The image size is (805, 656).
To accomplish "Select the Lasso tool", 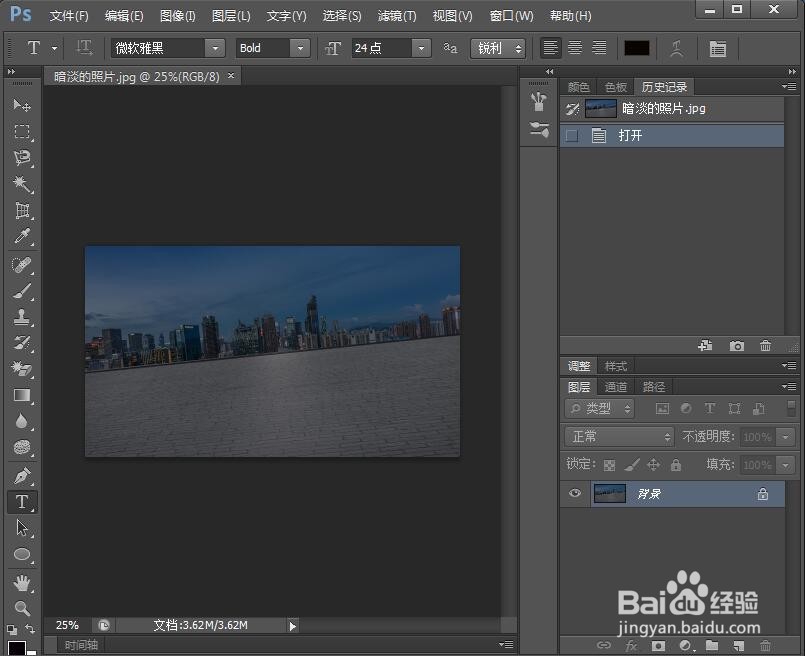I will point(22,158).
